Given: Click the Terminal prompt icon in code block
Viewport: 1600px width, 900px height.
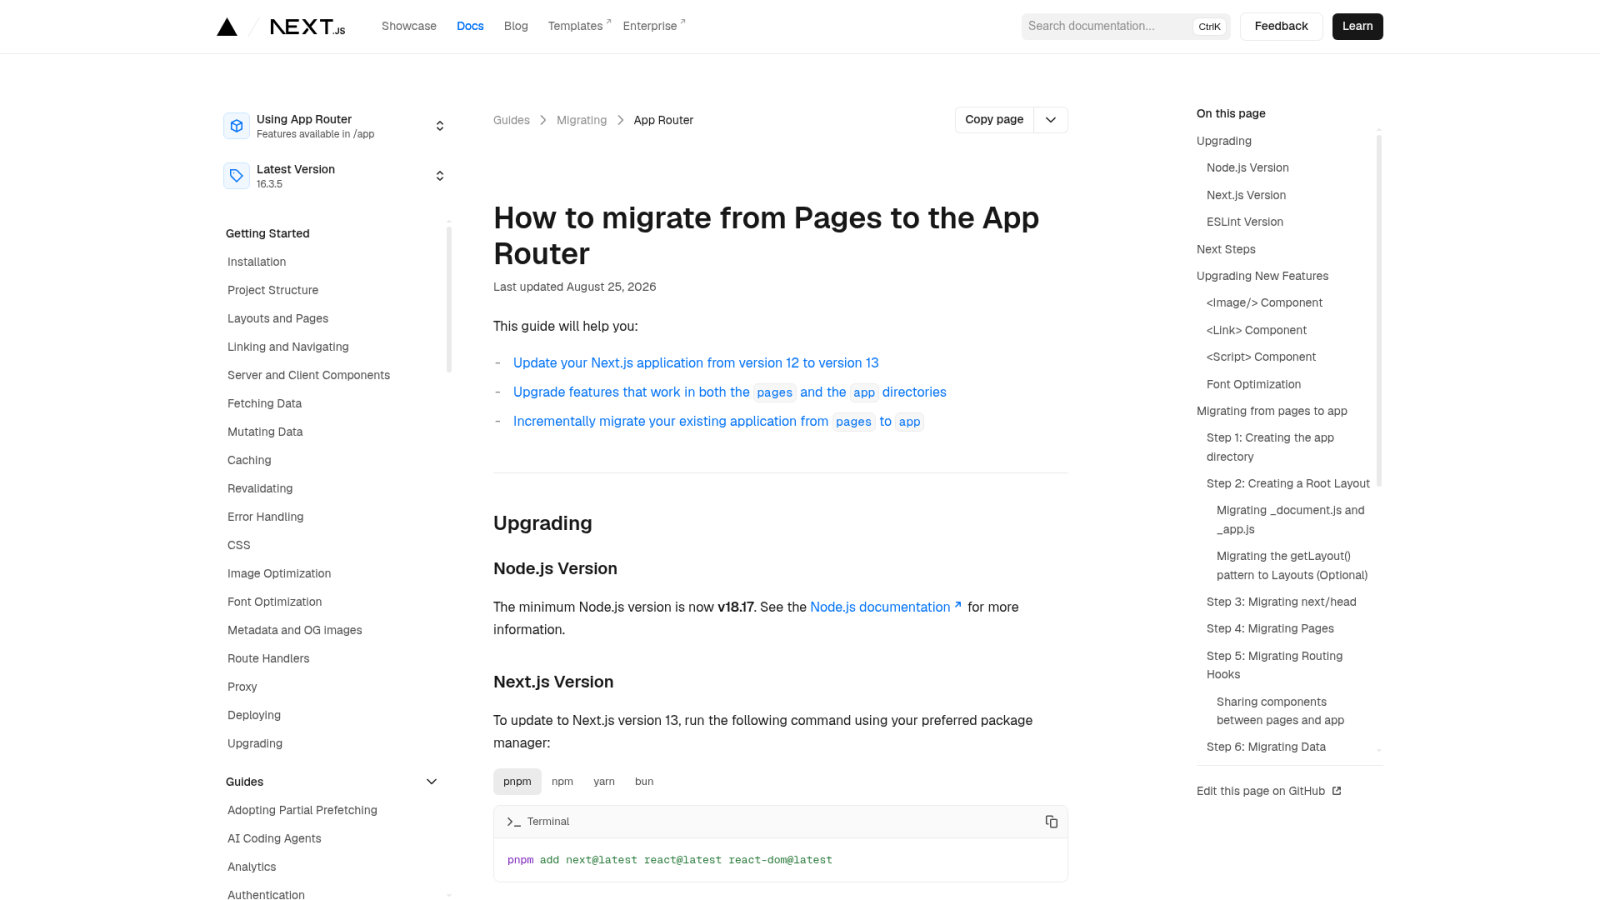Looking at the screenshot, I should [514, 822].
